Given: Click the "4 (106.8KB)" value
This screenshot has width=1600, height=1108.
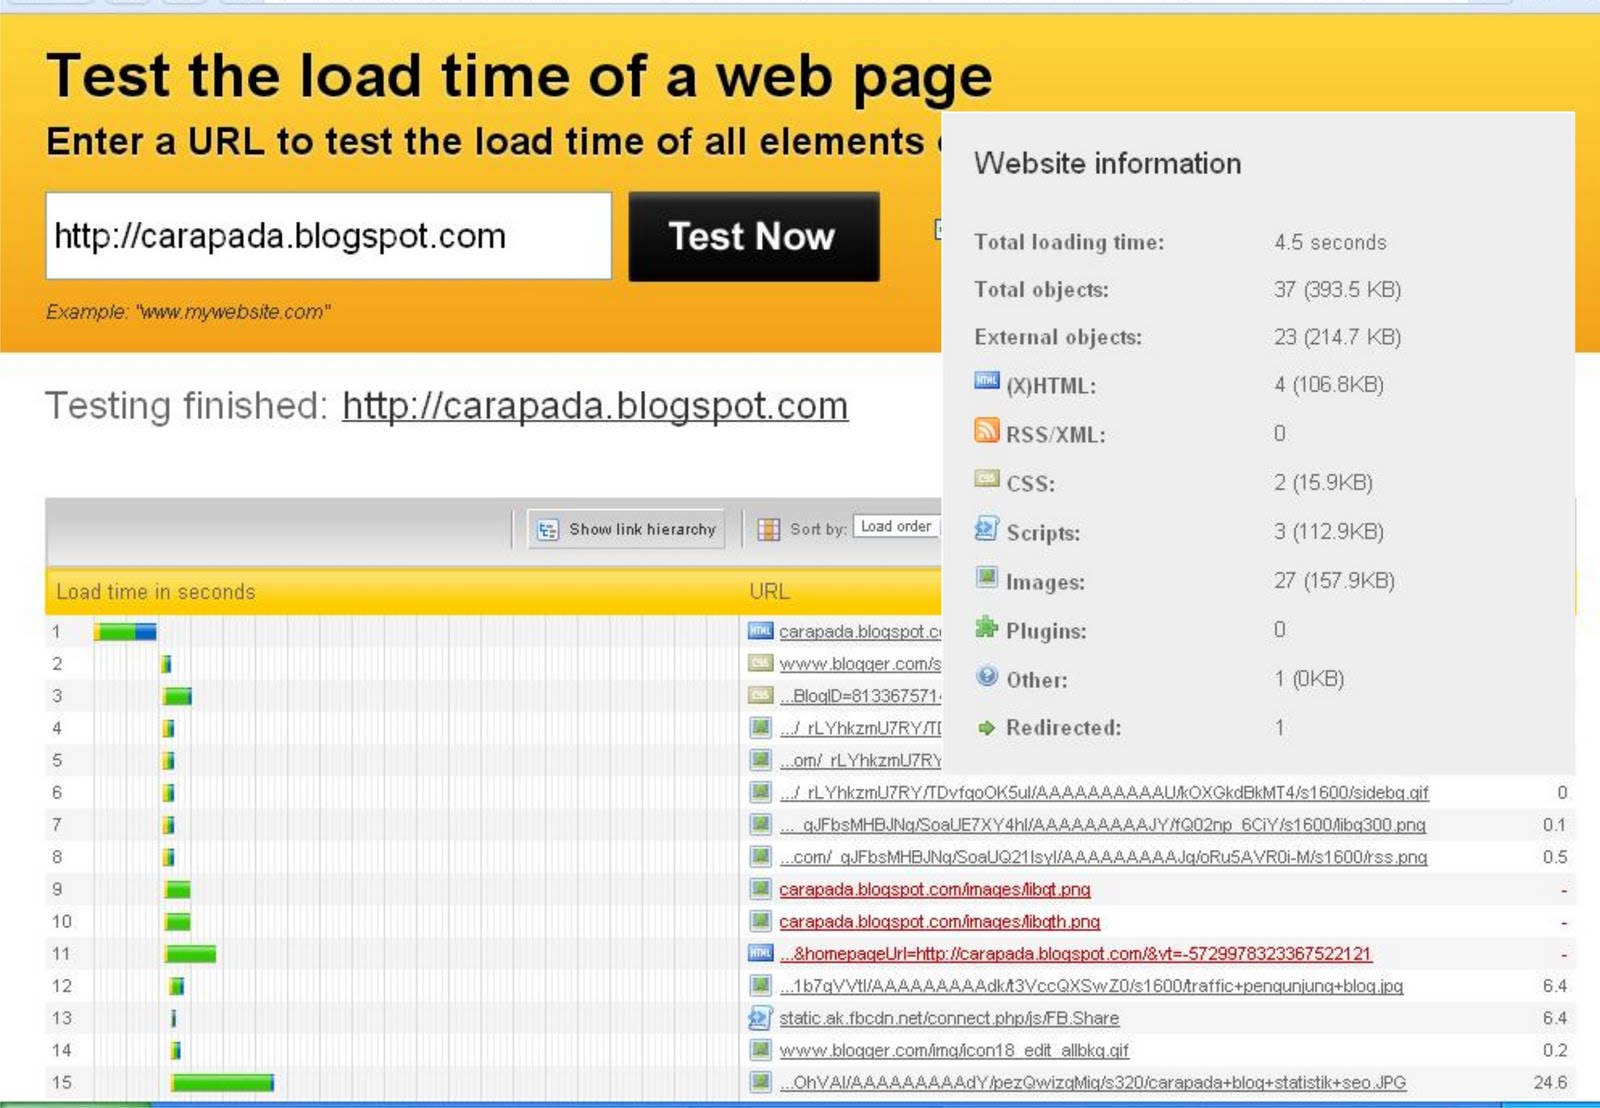Looking at the screenshot, I should [x=1329, y=384].
